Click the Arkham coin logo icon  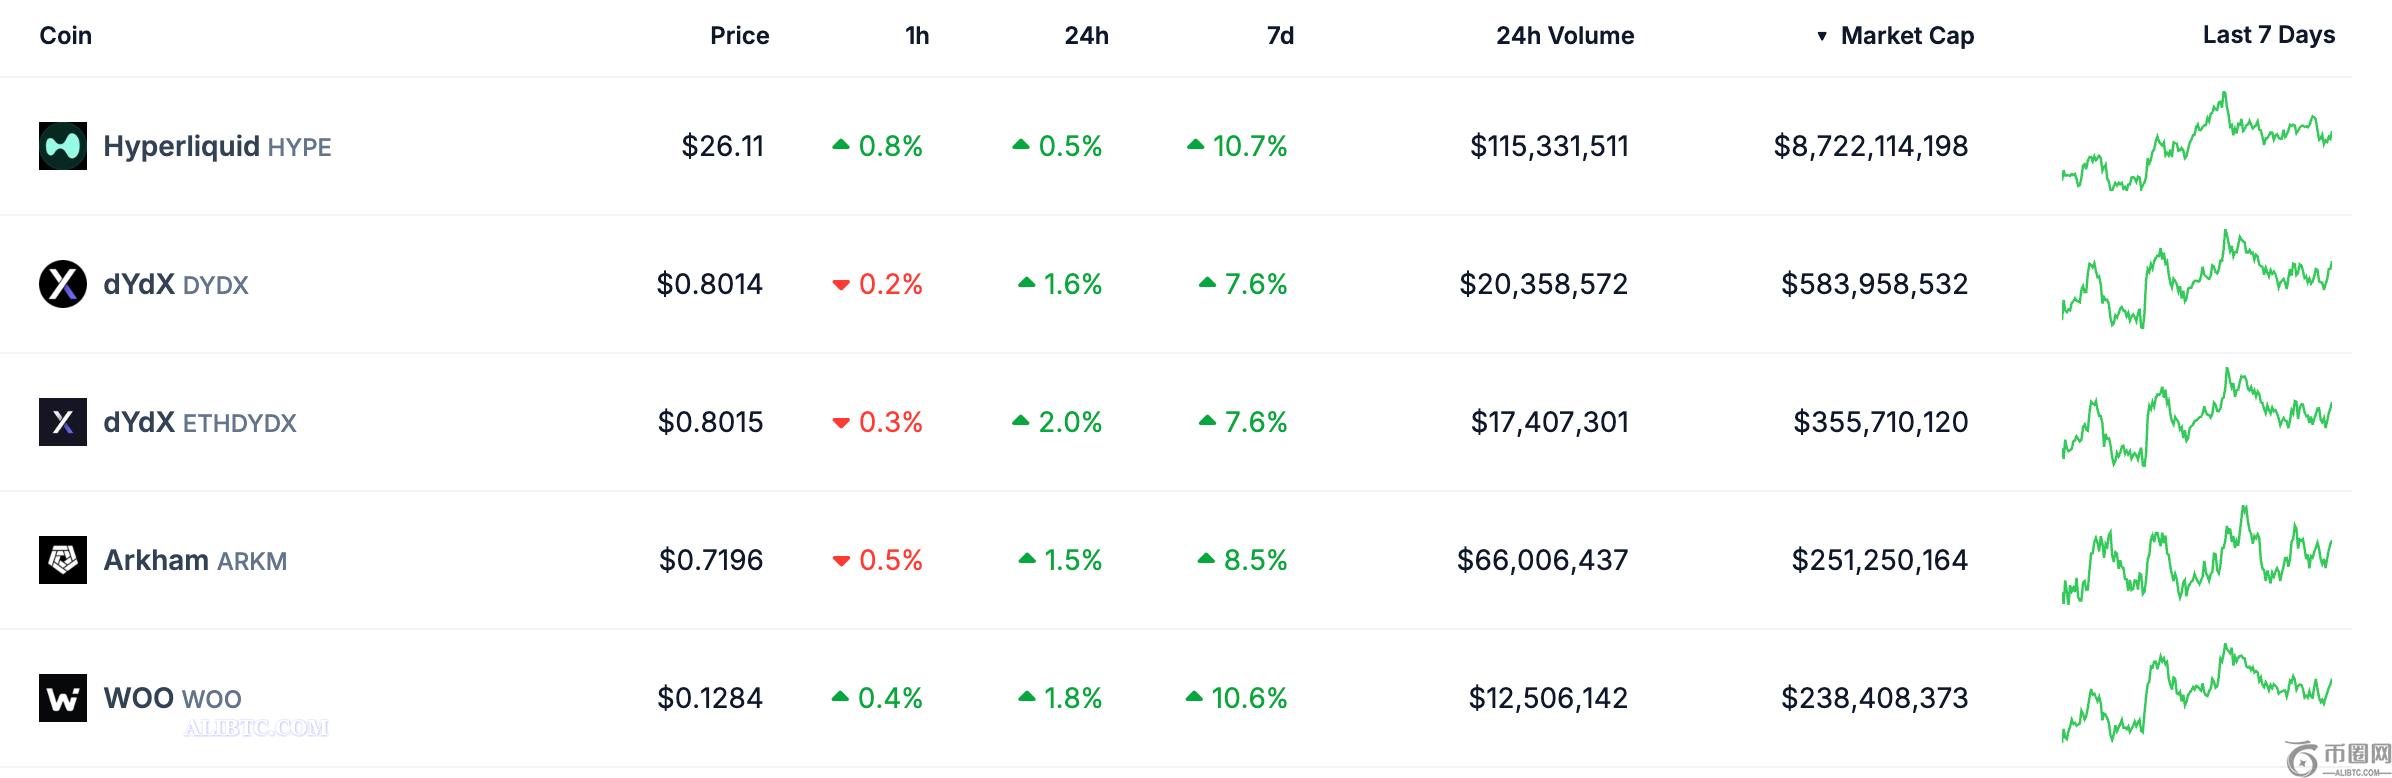pyautogui.click(x=63, y=560)
